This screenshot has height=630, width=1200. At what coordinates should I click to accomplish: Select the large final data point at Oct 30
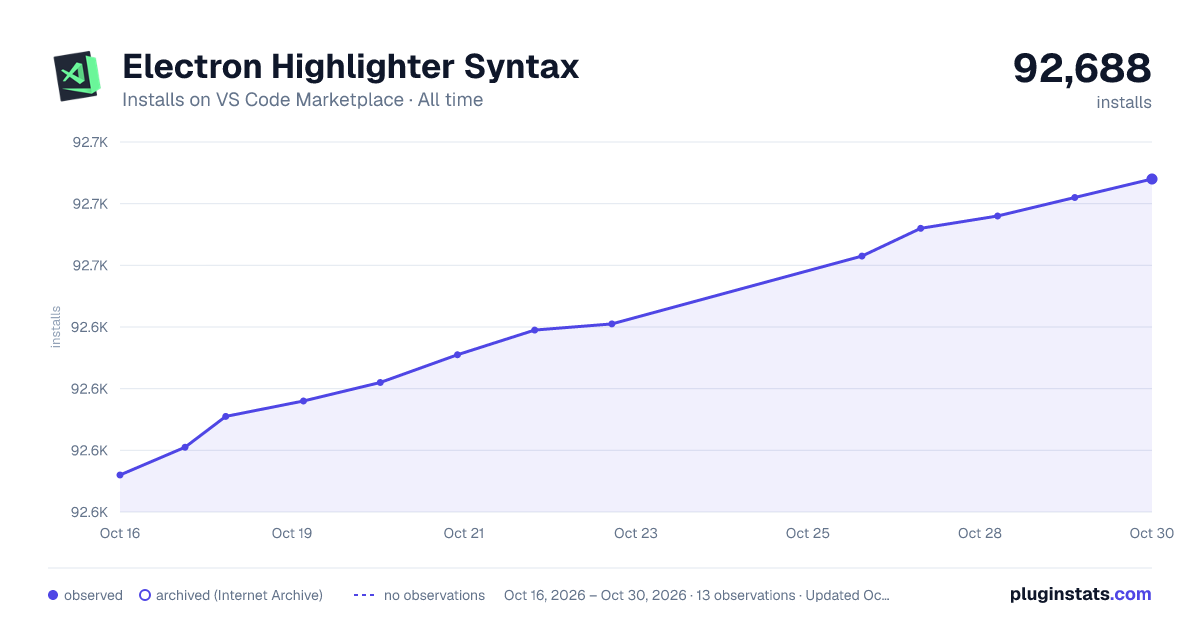1152,179
